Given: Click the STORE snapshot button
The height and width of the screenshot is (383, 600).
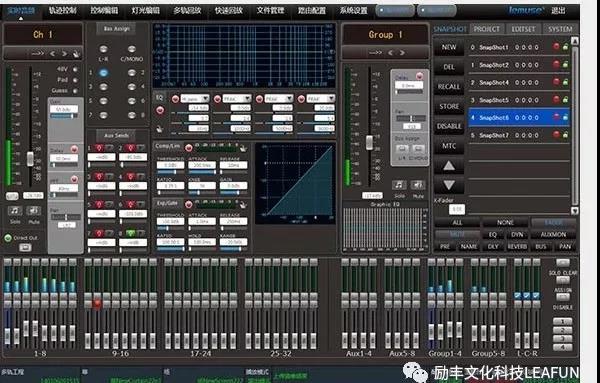Looking at the screenshot, I should (x=449, y=106).
